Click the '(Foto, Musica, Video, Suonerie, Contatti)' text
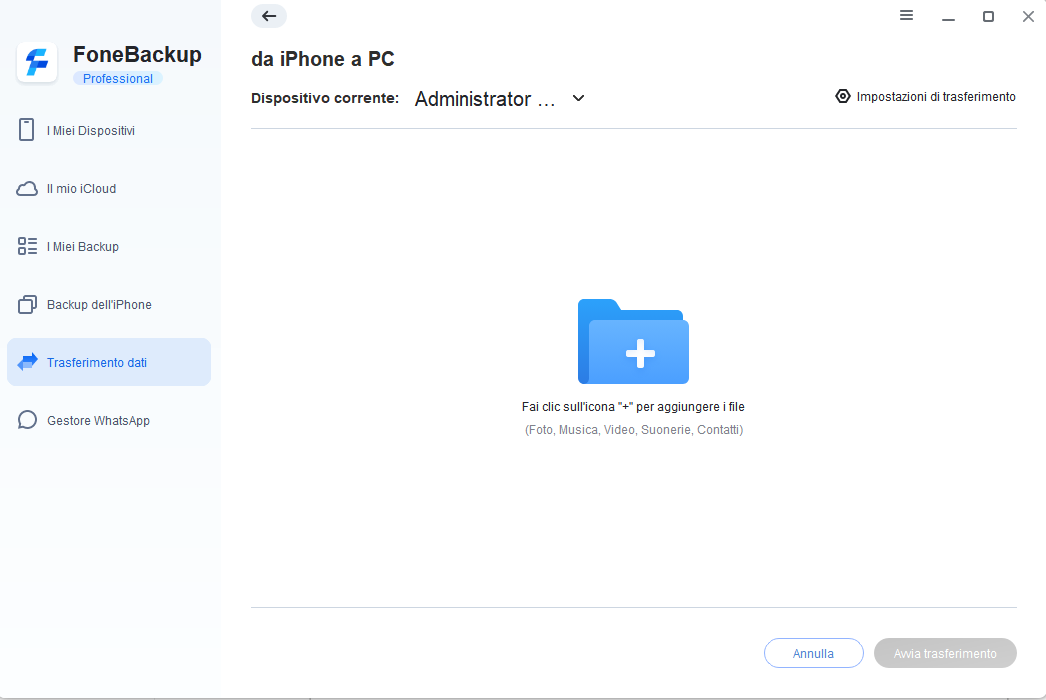 634,430
